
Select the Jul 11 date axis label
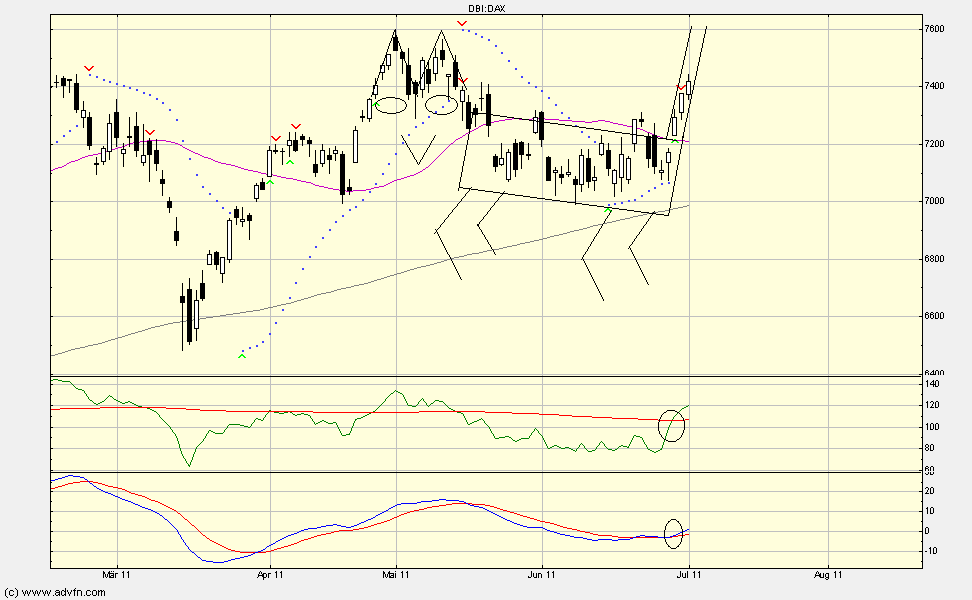688,576
